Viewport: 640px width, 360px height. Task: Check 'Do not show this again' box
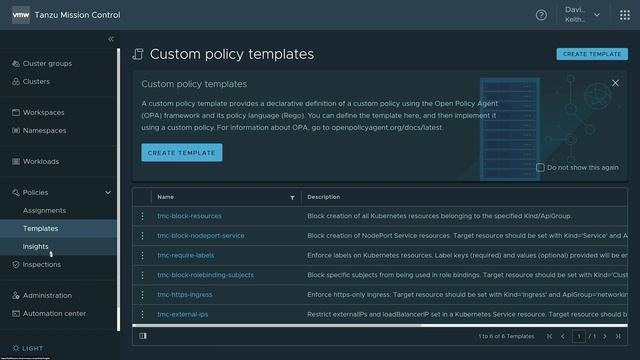(540, 167)
